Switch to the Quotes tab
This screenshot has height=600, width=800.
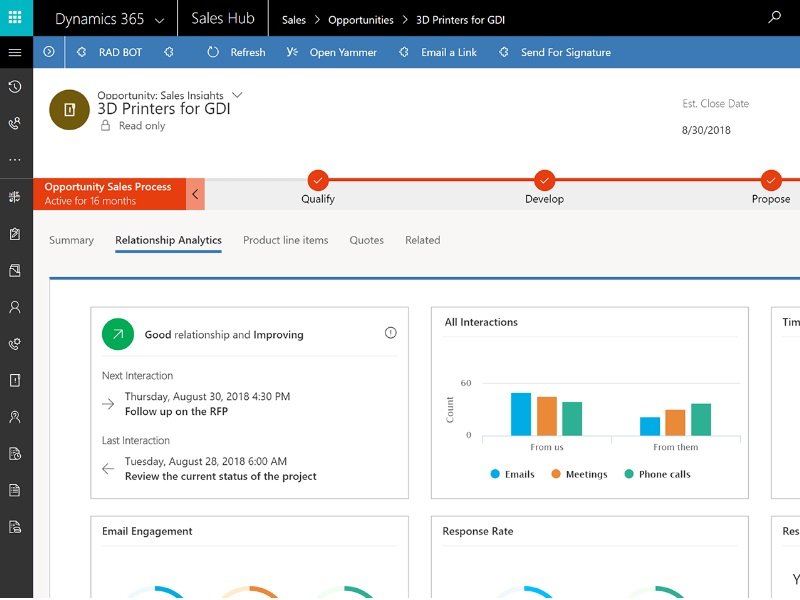pos(366,240)
